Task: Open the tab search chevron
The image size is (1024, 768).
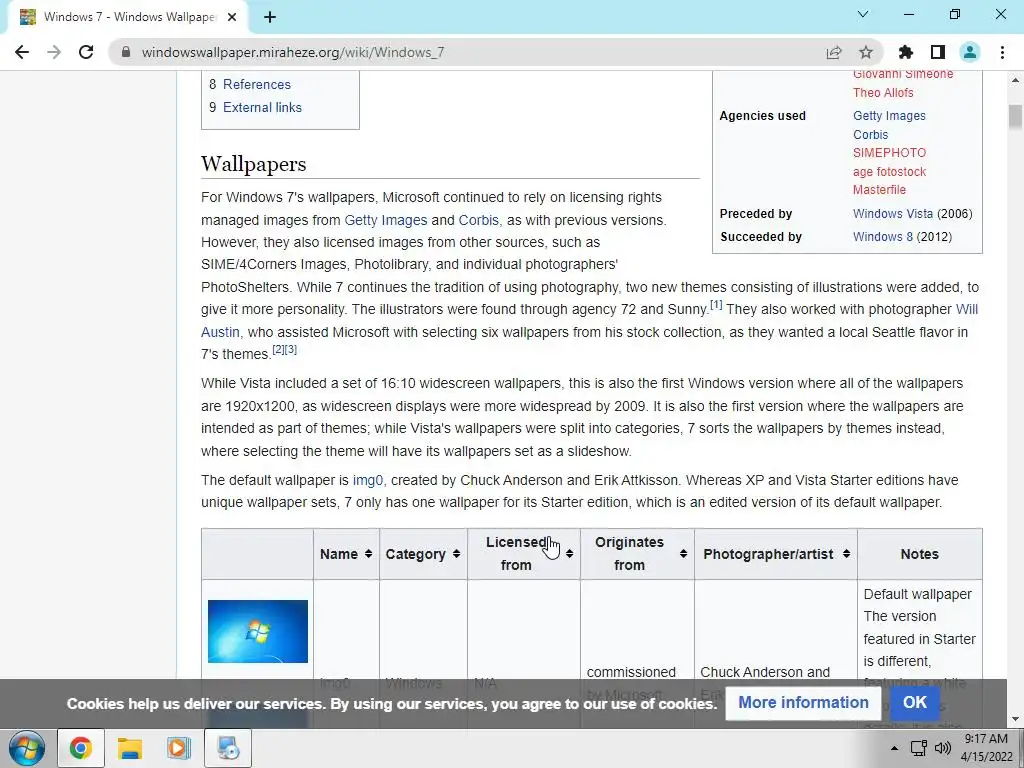Action: (x=863, y=14)
